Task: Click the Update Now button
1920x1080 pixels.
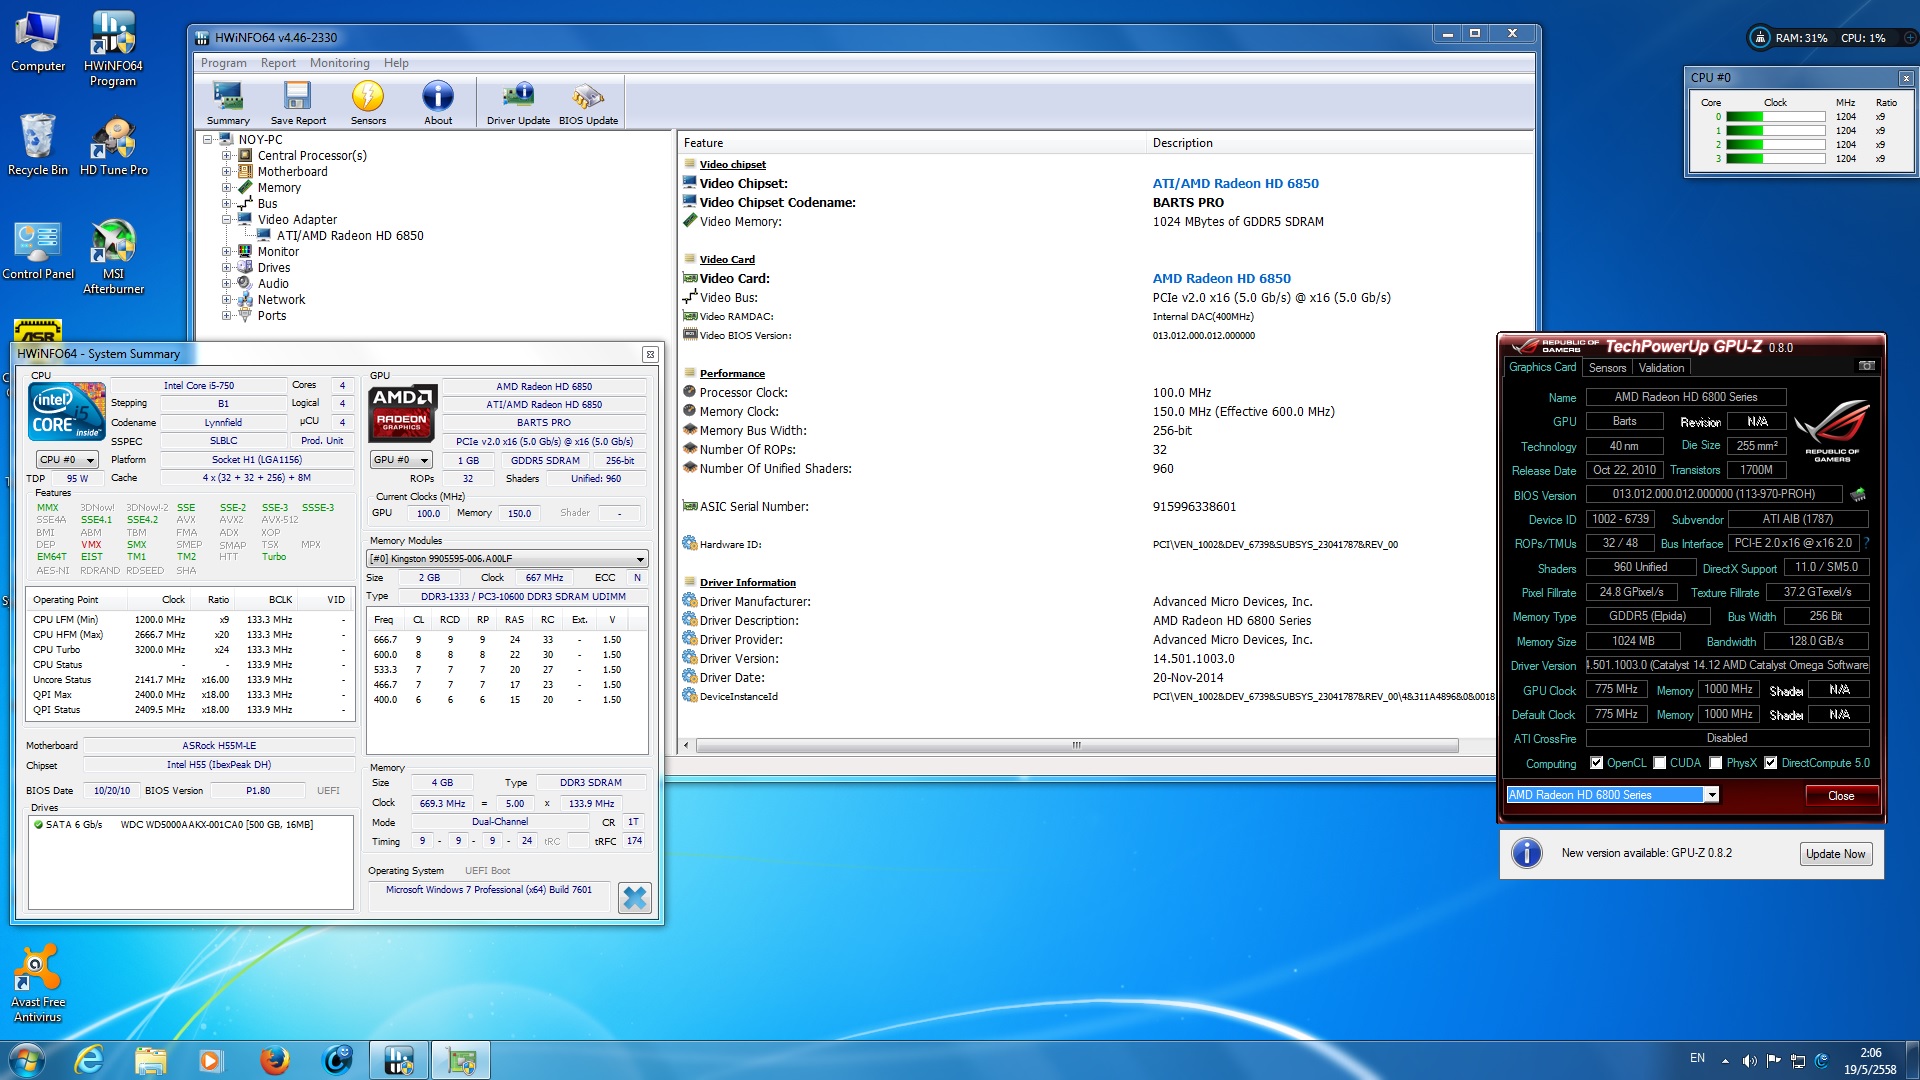Action: tap(1835, 854)
